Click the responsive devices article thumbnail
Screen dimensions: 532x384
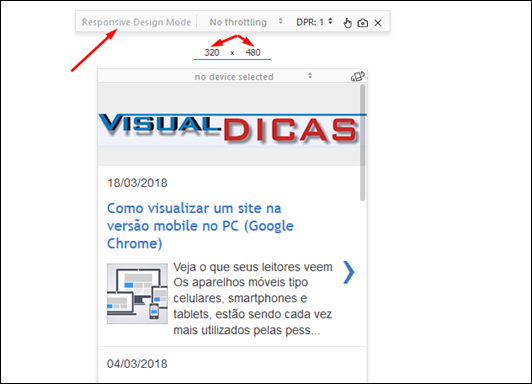(137, 293)
